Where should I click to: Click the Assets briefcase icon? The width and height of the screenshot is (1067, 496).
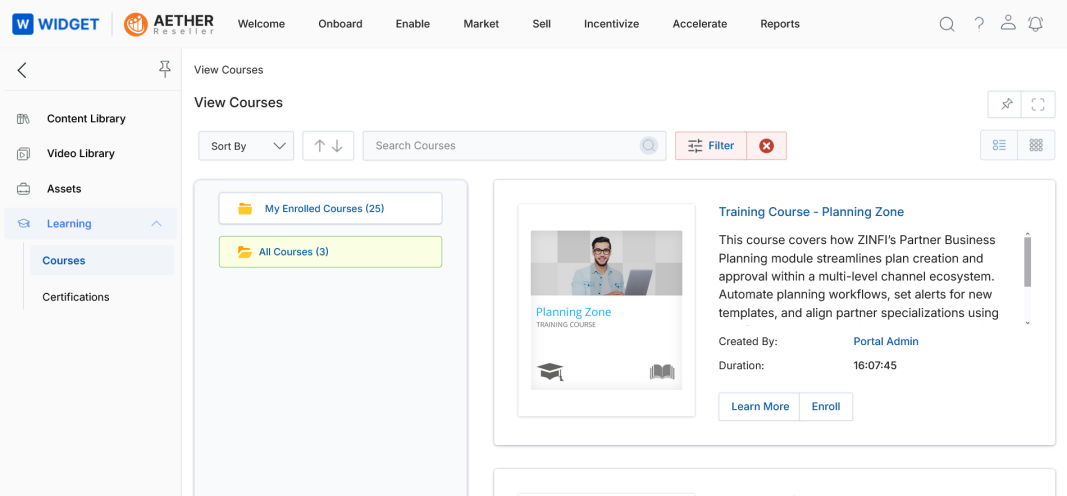[23, 189]
